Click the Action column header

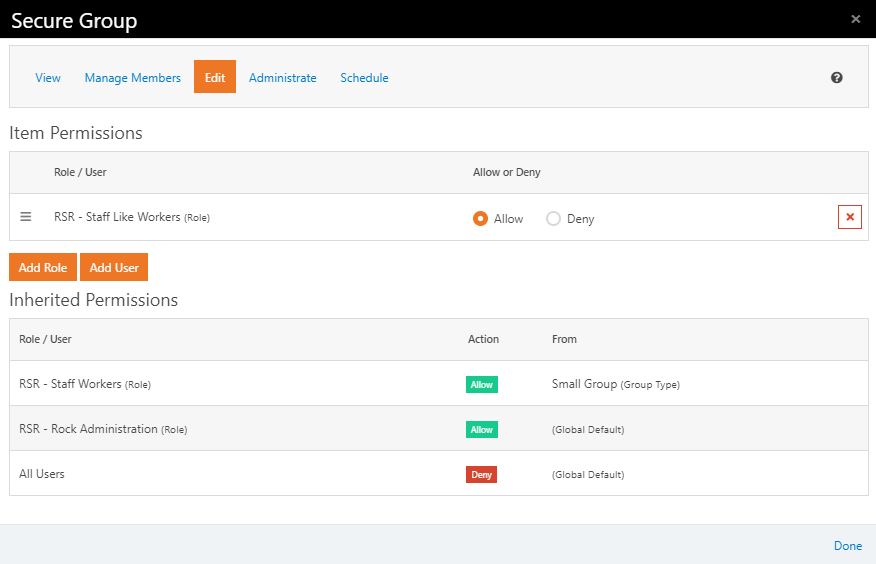click(x=483, y=339)
